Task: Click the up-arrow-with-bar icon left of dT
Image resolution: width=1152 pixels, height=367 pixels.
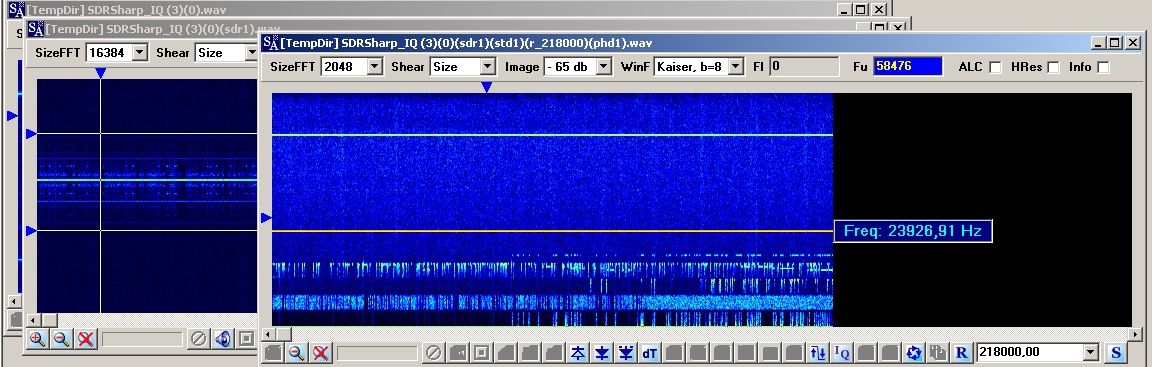Action: (578, 352)
